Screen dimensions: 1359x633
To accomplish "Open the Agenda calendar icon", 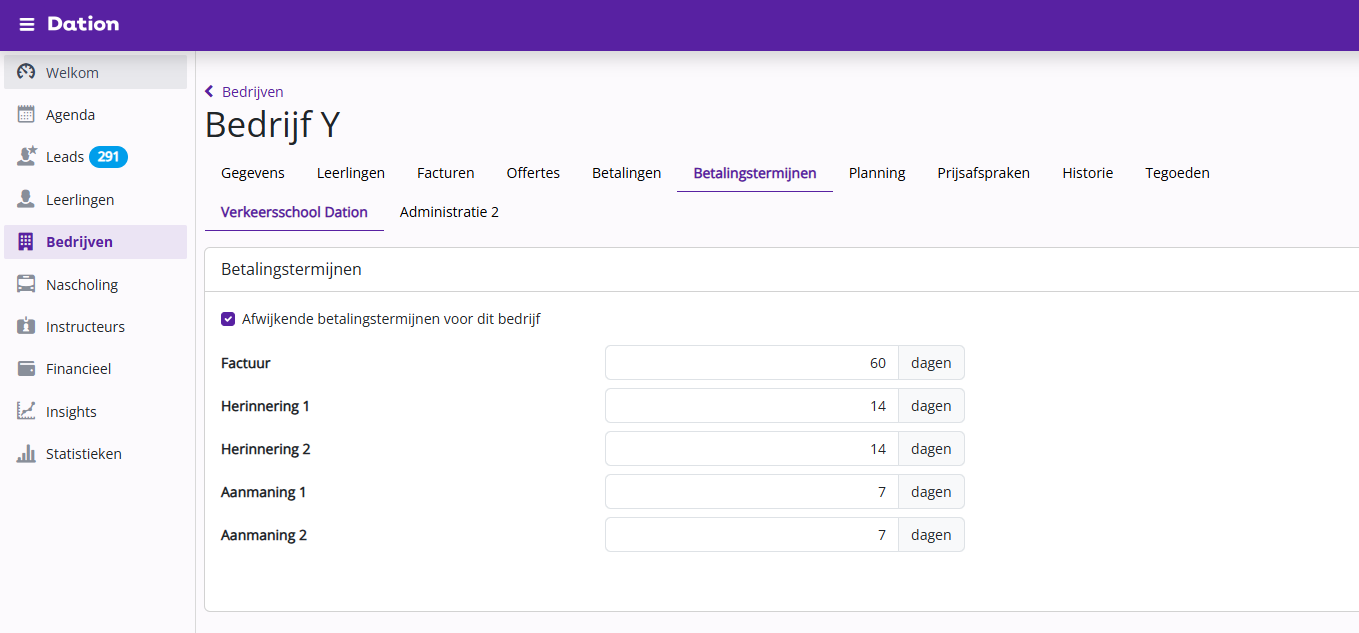I will pos(27,114).
